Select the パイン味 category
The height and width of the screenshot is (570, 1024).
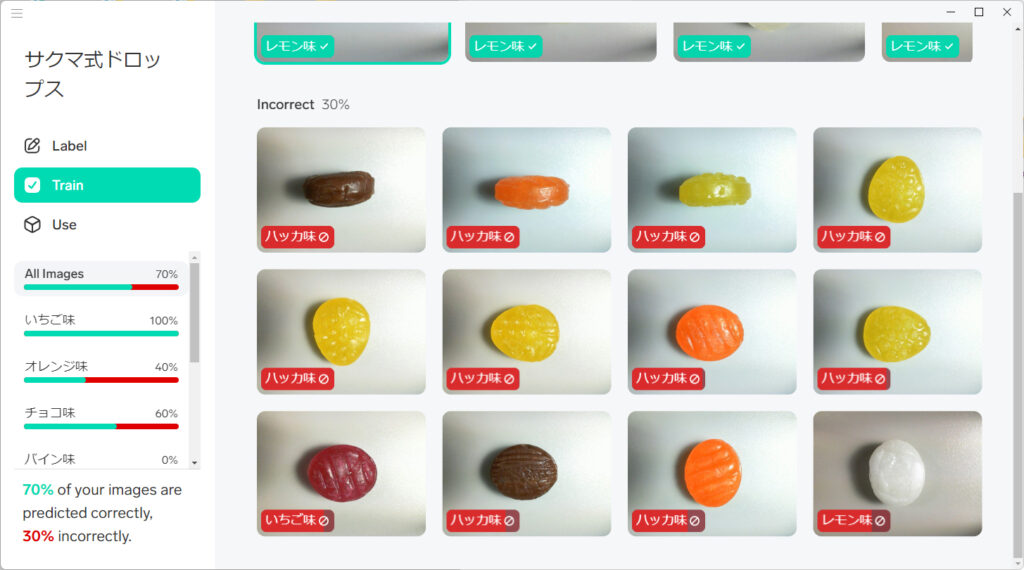[x=101, y=459]
